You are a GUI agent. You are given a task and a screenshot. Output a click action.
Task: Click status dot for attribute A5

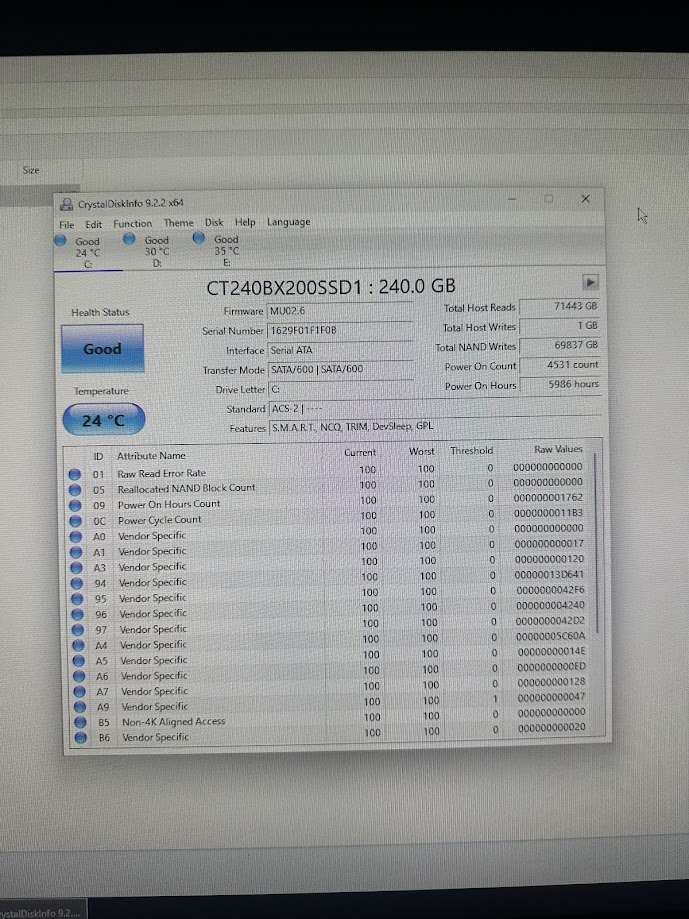79,661
